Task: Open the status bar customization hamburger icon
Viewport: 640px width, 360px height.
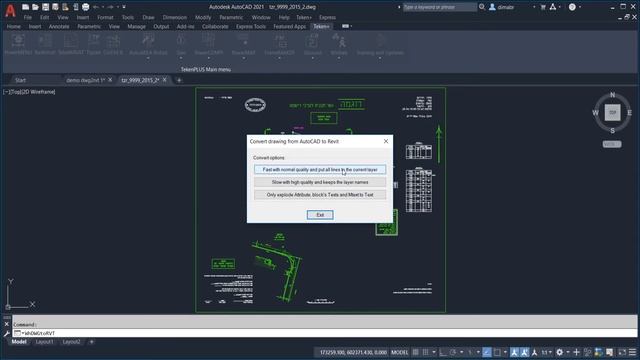Action: coord(632,352)
